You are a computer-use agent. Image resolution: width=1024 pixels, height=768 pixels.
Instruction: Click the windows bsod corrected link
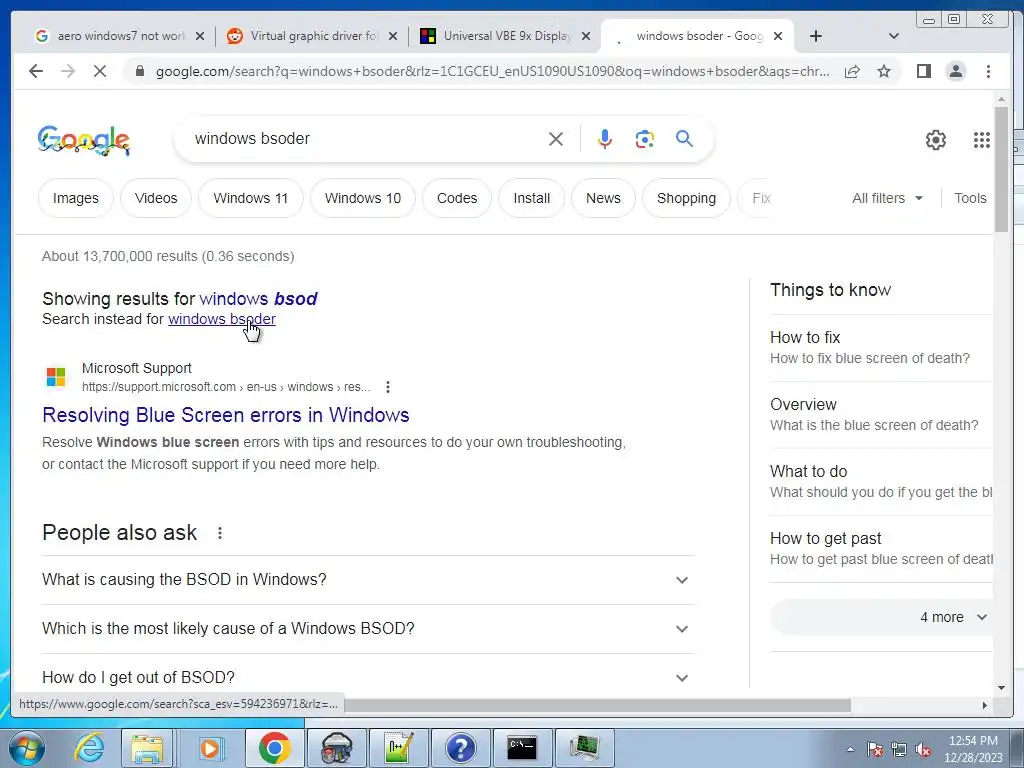click(258, 298)
